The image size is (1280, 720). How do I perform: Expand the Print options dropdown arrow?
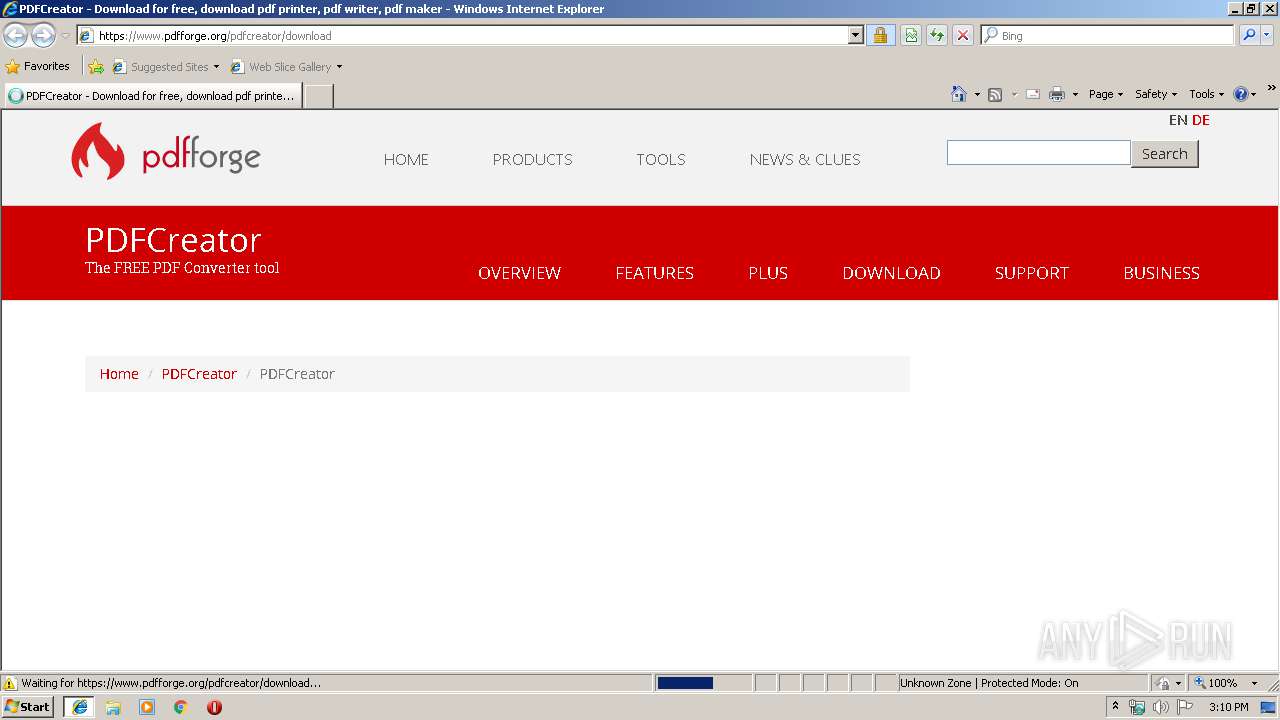point(1075,94)
